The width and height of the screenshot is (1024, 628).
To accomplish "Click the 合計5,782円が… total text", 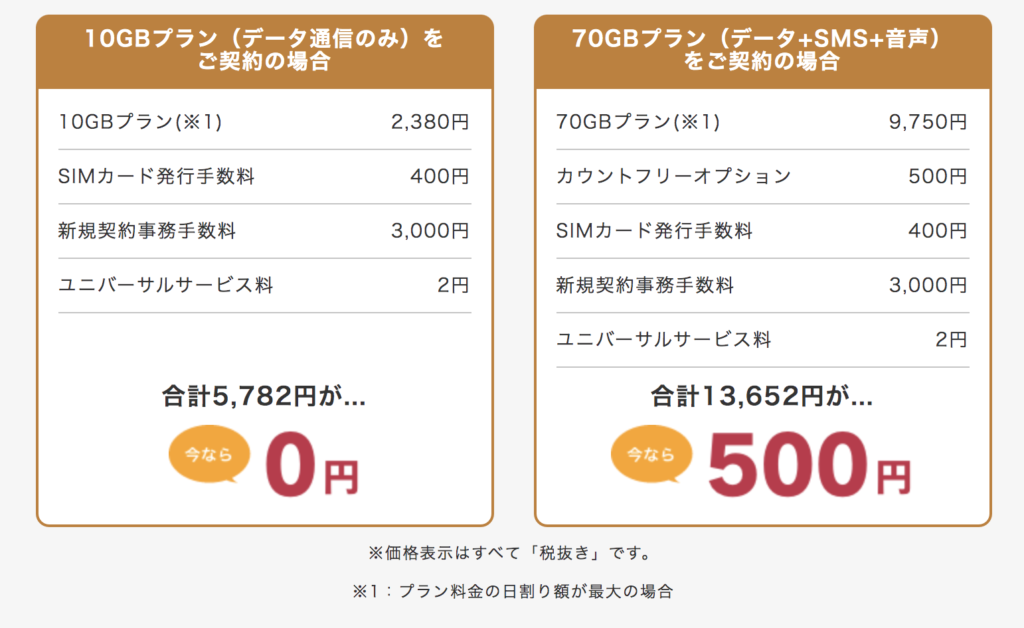I will click(x=264, y=396).
